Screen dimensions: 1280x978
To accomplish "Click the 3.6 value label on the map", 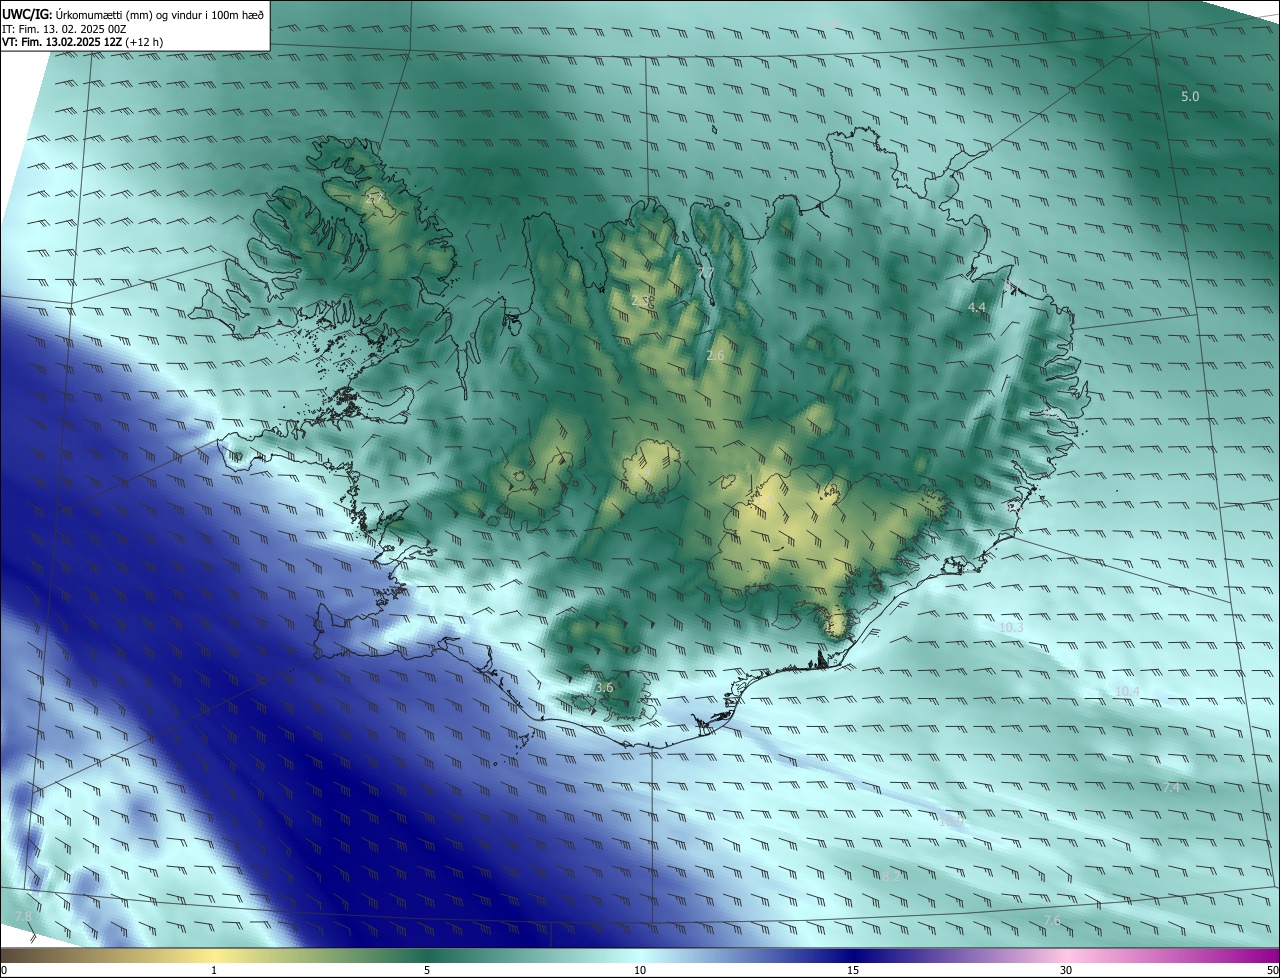I will (603, 687).
